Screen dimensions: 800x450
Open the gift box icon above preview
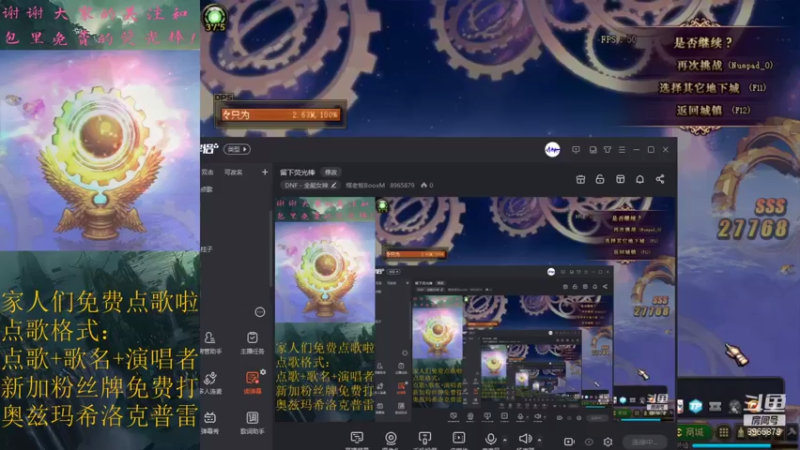point(581,179)
